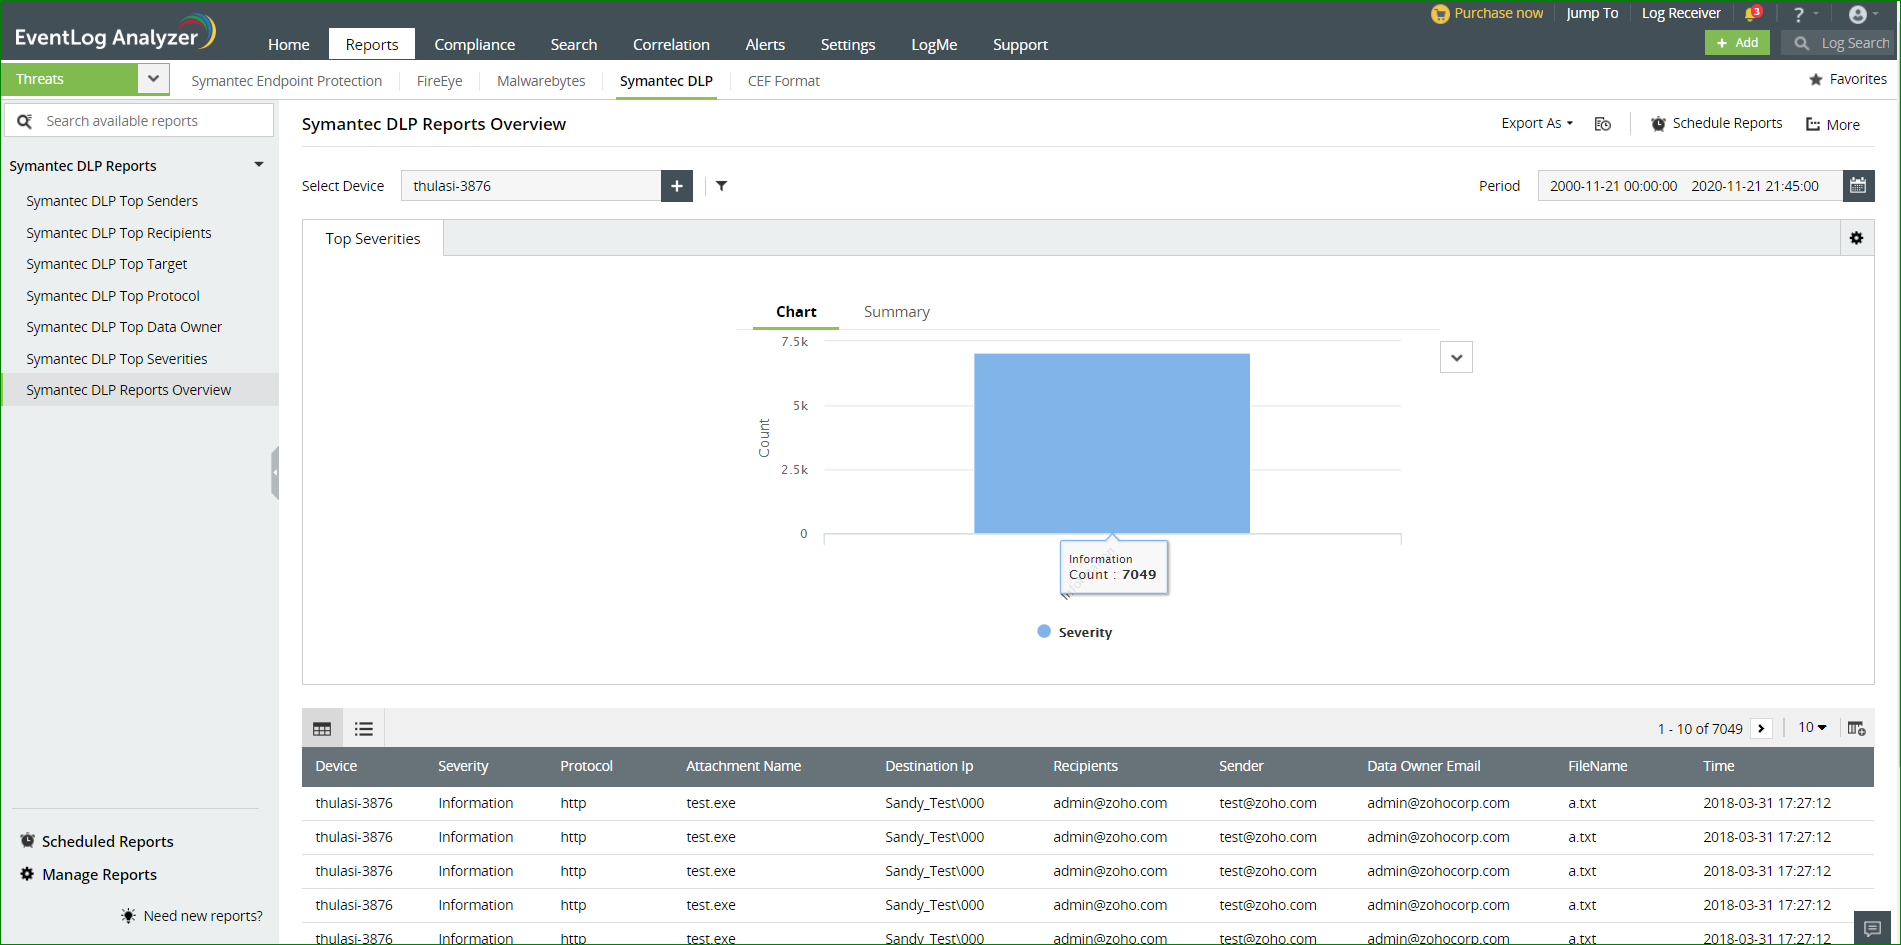
Task: Switch to list view of records
Action: coord(364,729)
